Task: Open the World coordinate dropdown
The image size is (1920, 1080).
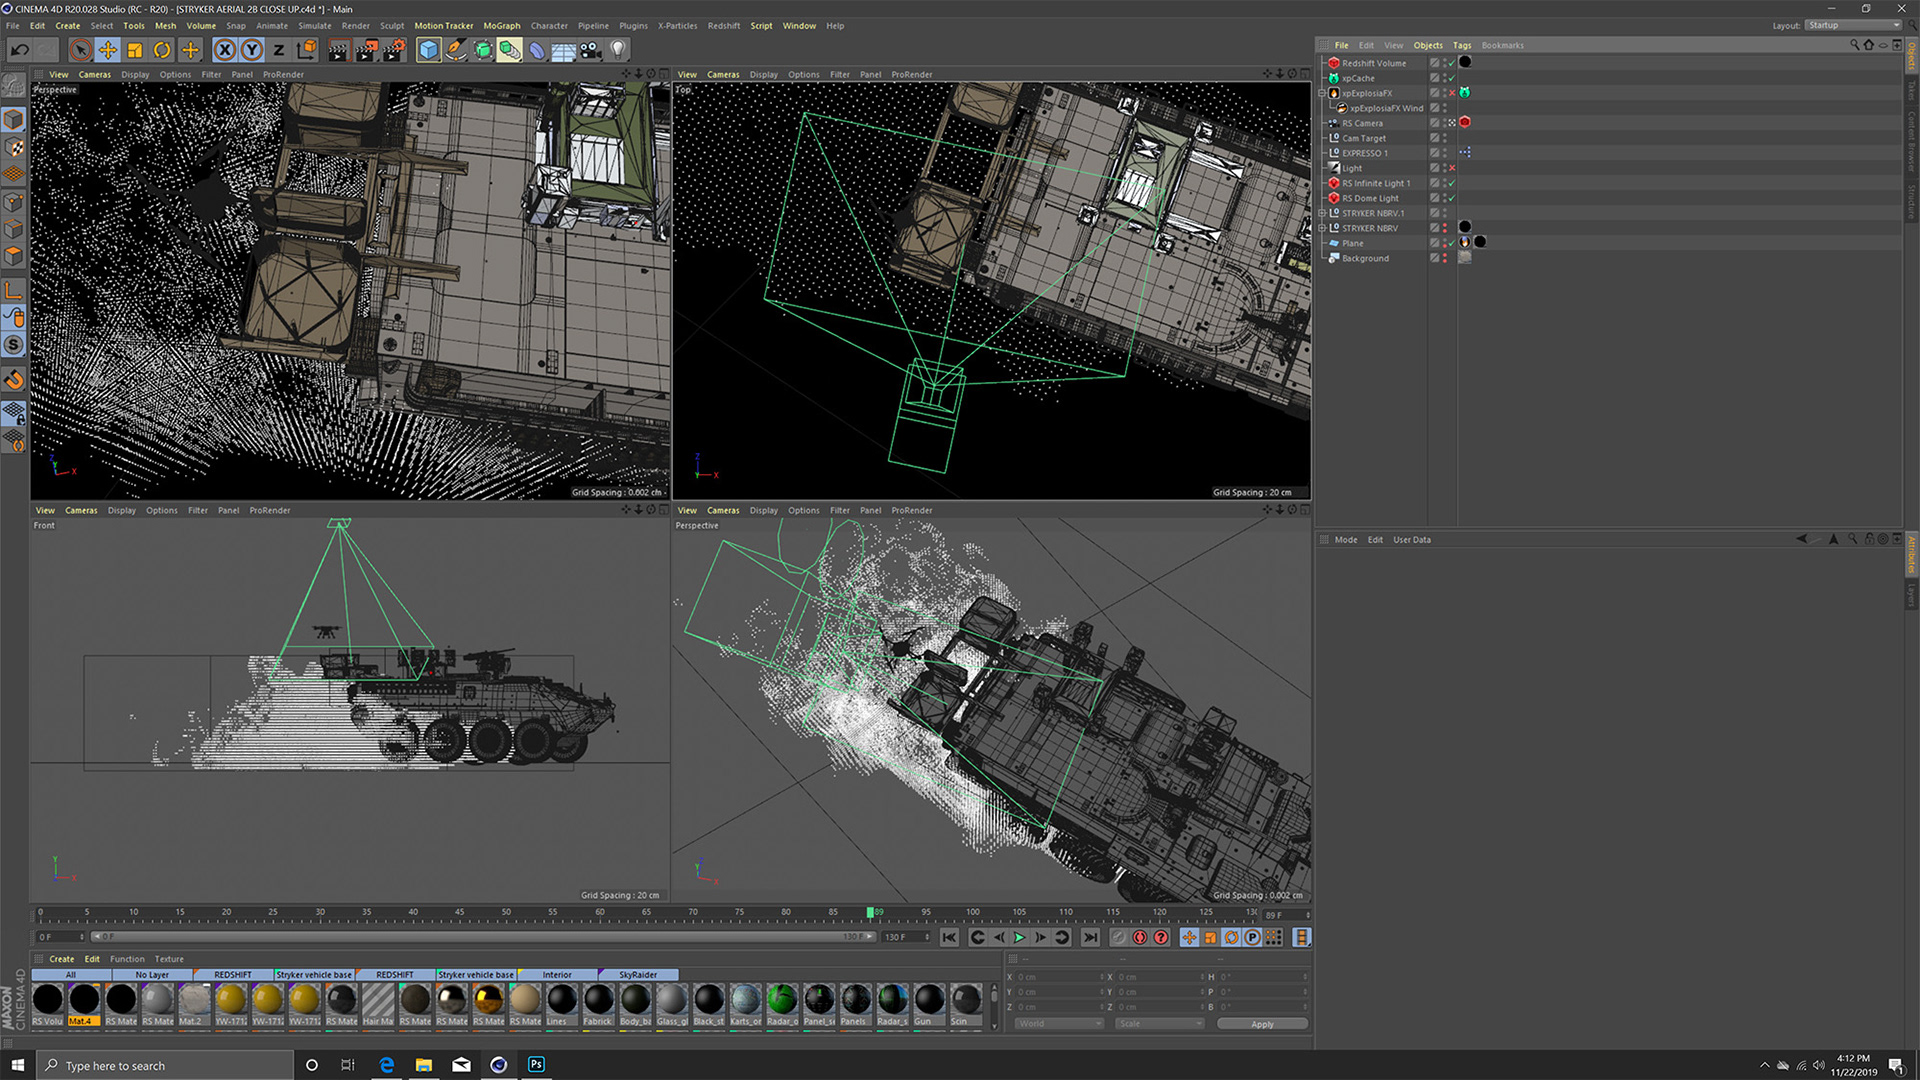Action: point(1060,1024)
